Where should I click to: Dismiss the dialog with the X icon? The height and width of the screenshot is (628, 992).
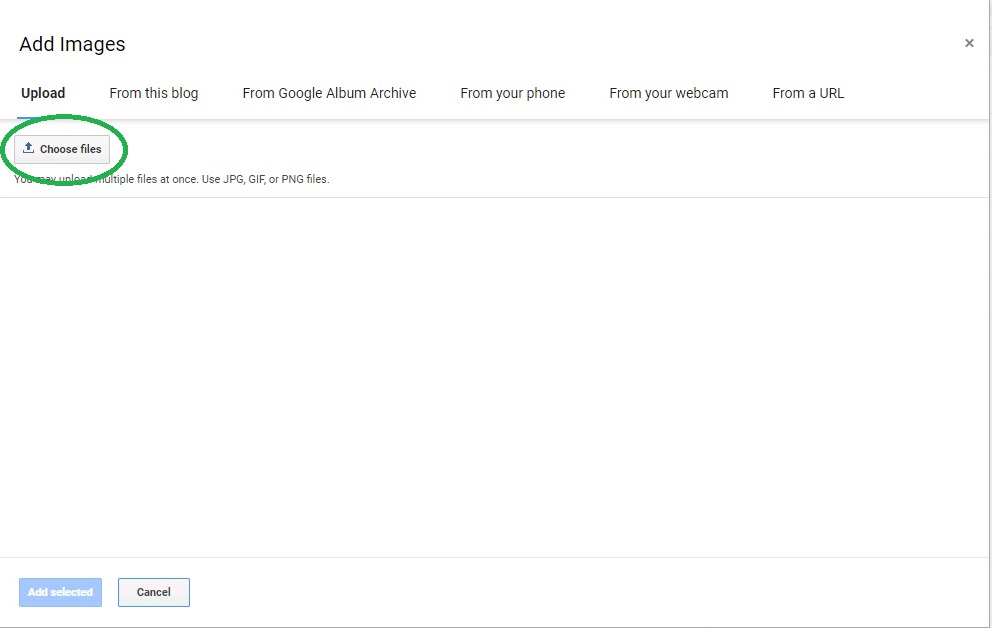tap(968, 43)
